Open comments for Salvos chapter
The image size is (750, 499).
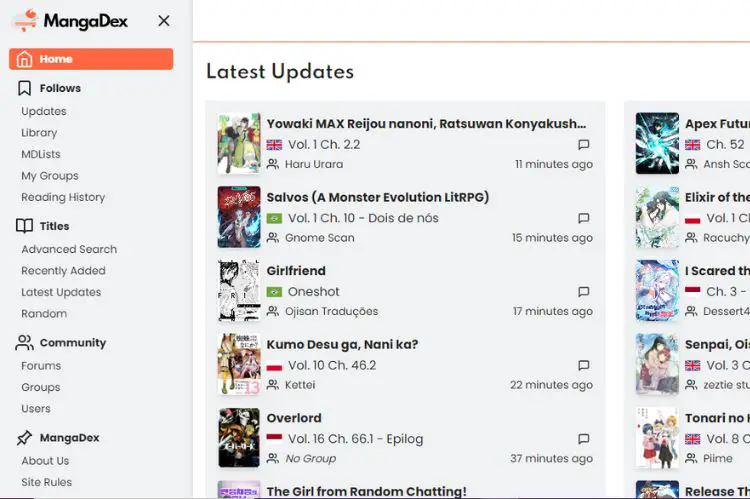pos(584,218)
